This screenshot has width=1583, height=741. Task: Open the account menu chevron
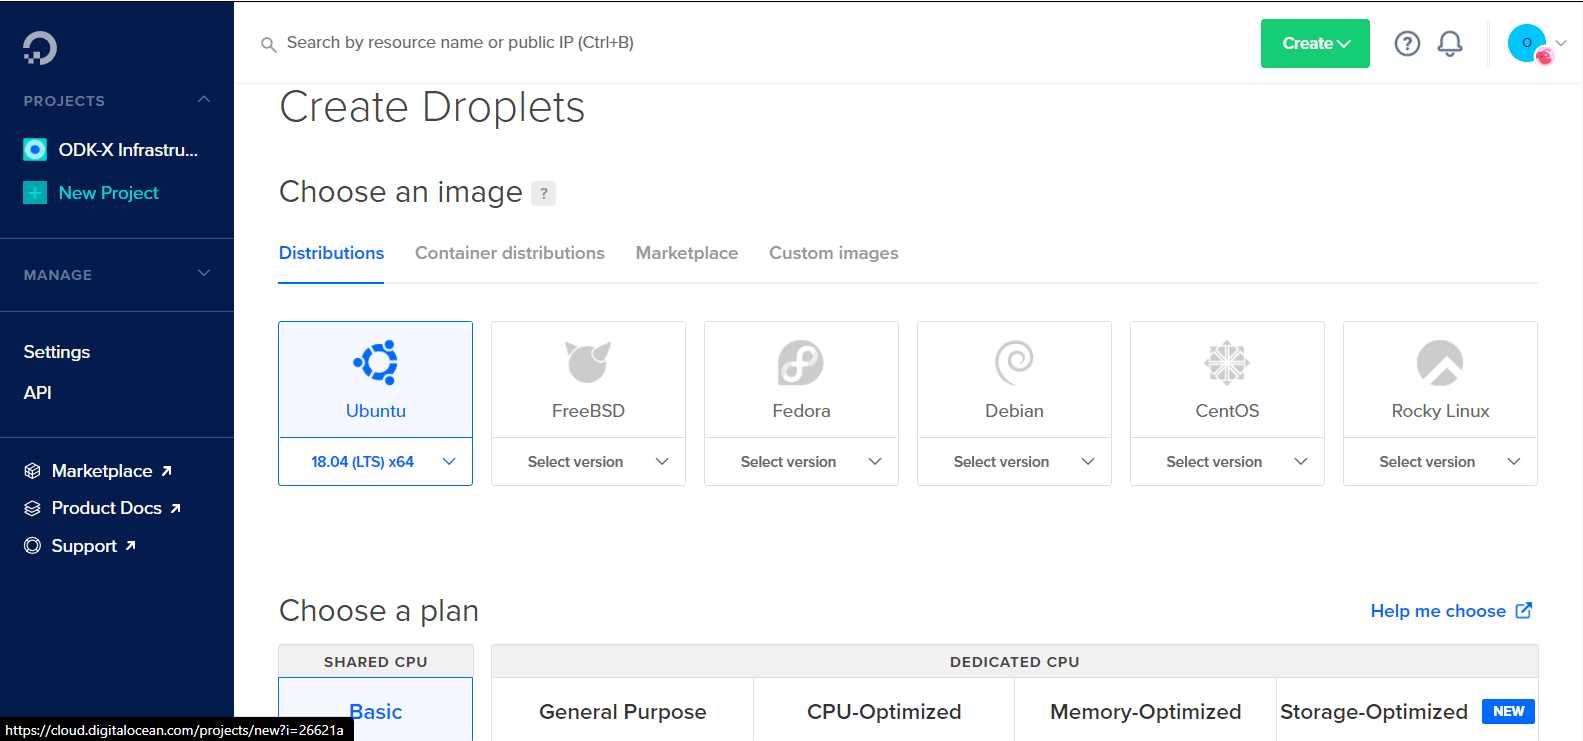coord(1561,43)
